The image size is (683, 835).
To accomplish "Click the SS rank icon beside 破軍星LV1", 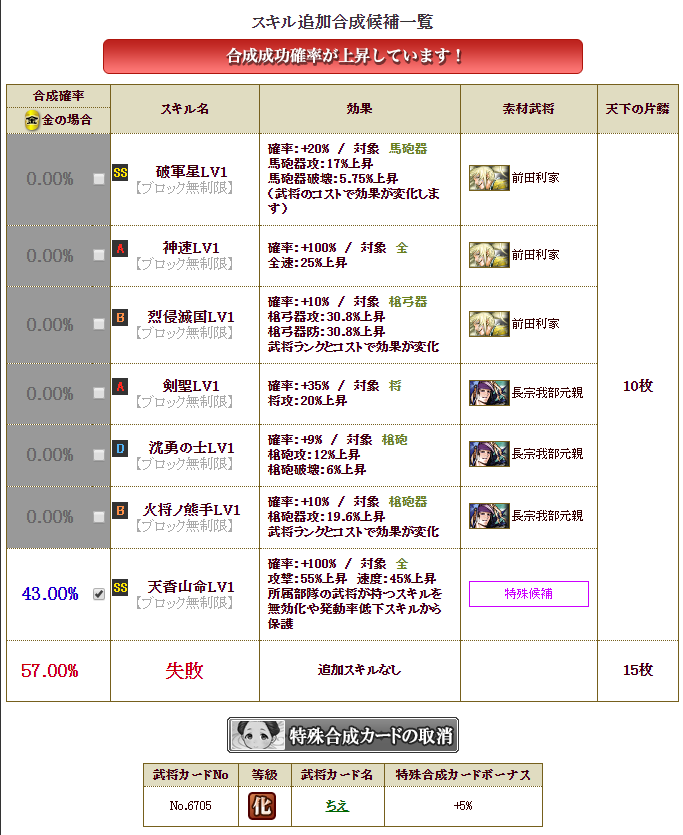I will pyautogui.click(x=120, y=173).
